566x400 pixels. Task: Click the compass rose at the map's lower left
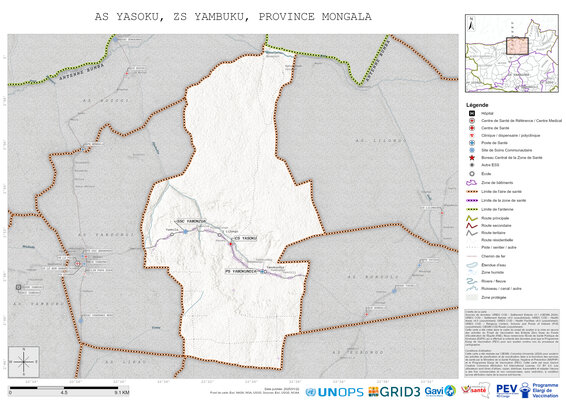(x=24, y=362)
